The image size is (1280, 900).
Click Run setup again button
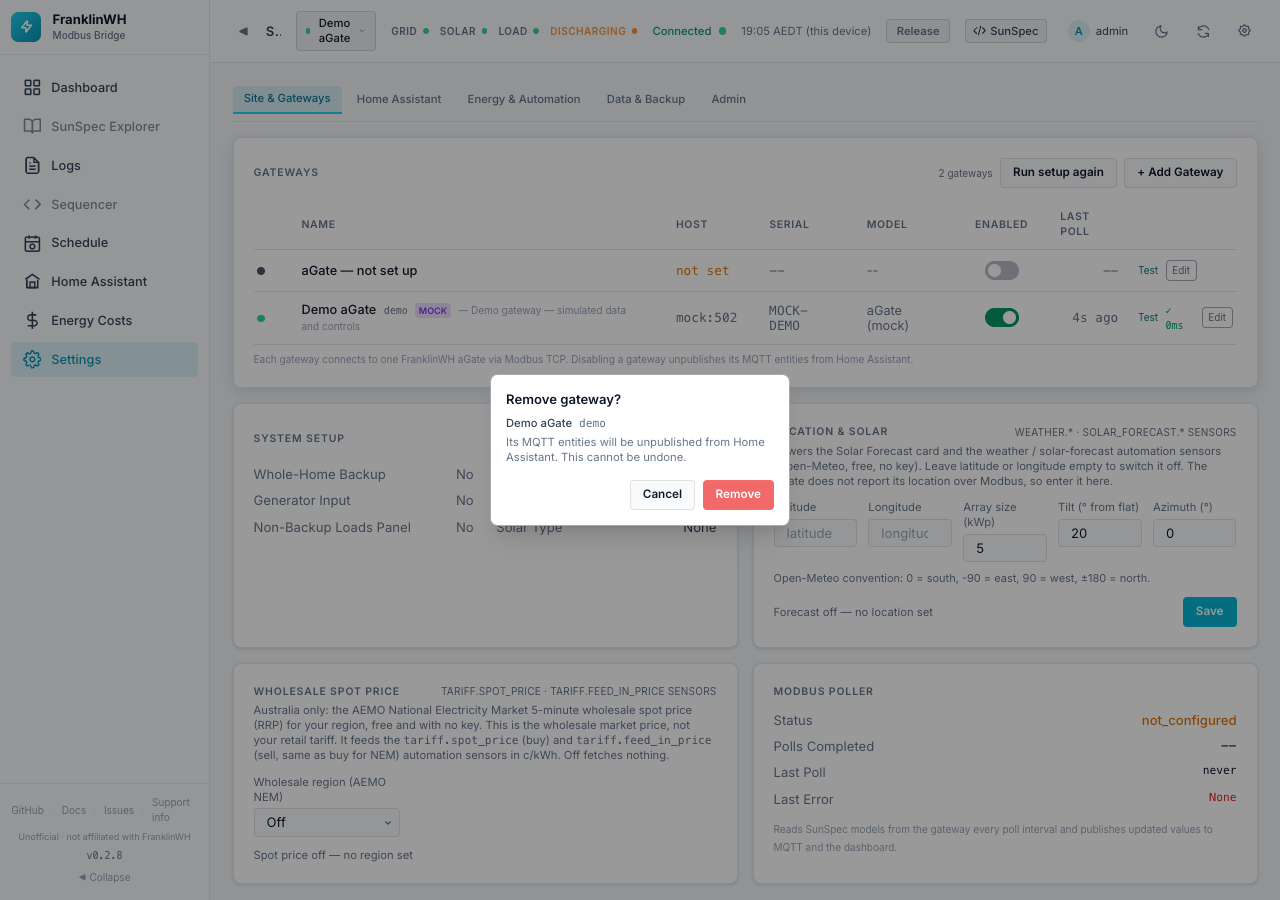tap(1058, 172)
